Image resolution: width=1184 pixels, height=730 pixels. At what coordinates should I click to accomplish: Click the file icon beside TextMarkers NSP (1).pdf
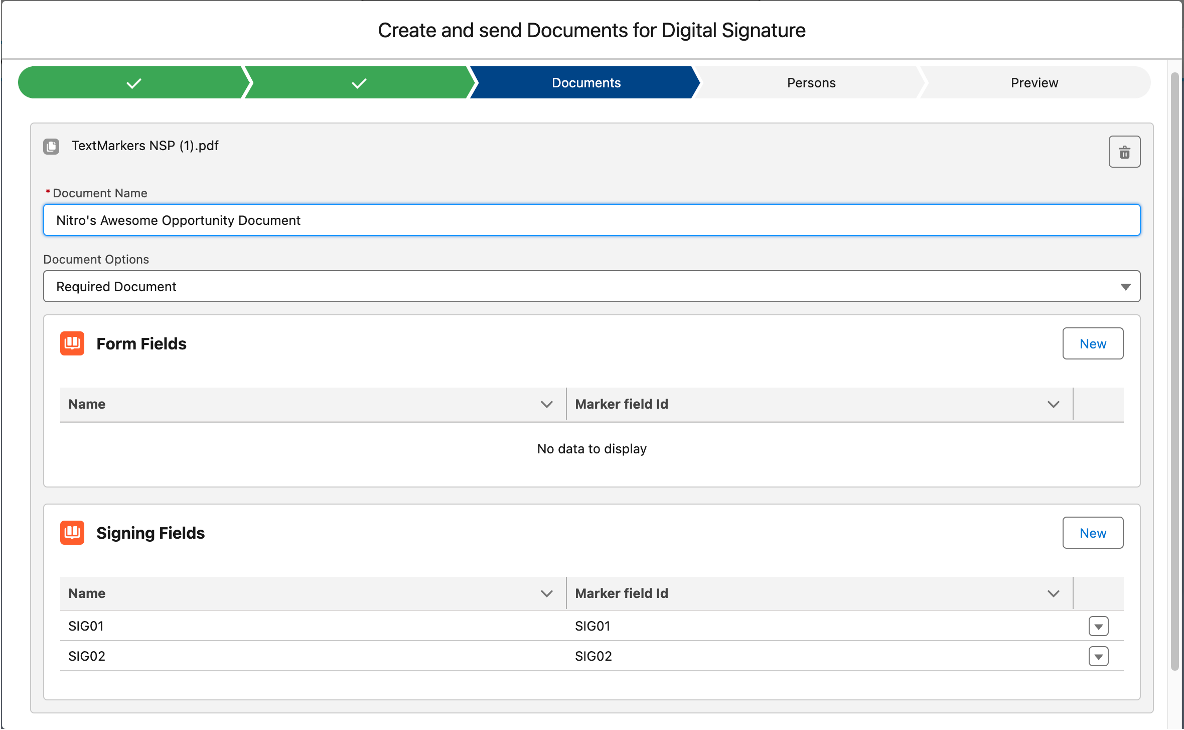tap(51, 147)
